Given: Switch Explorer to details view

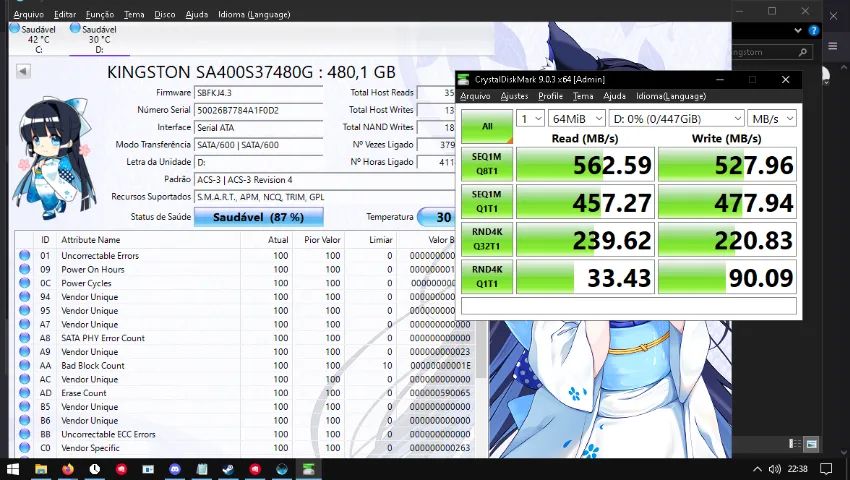Looking at the screenshot, I should pos(795,444).
